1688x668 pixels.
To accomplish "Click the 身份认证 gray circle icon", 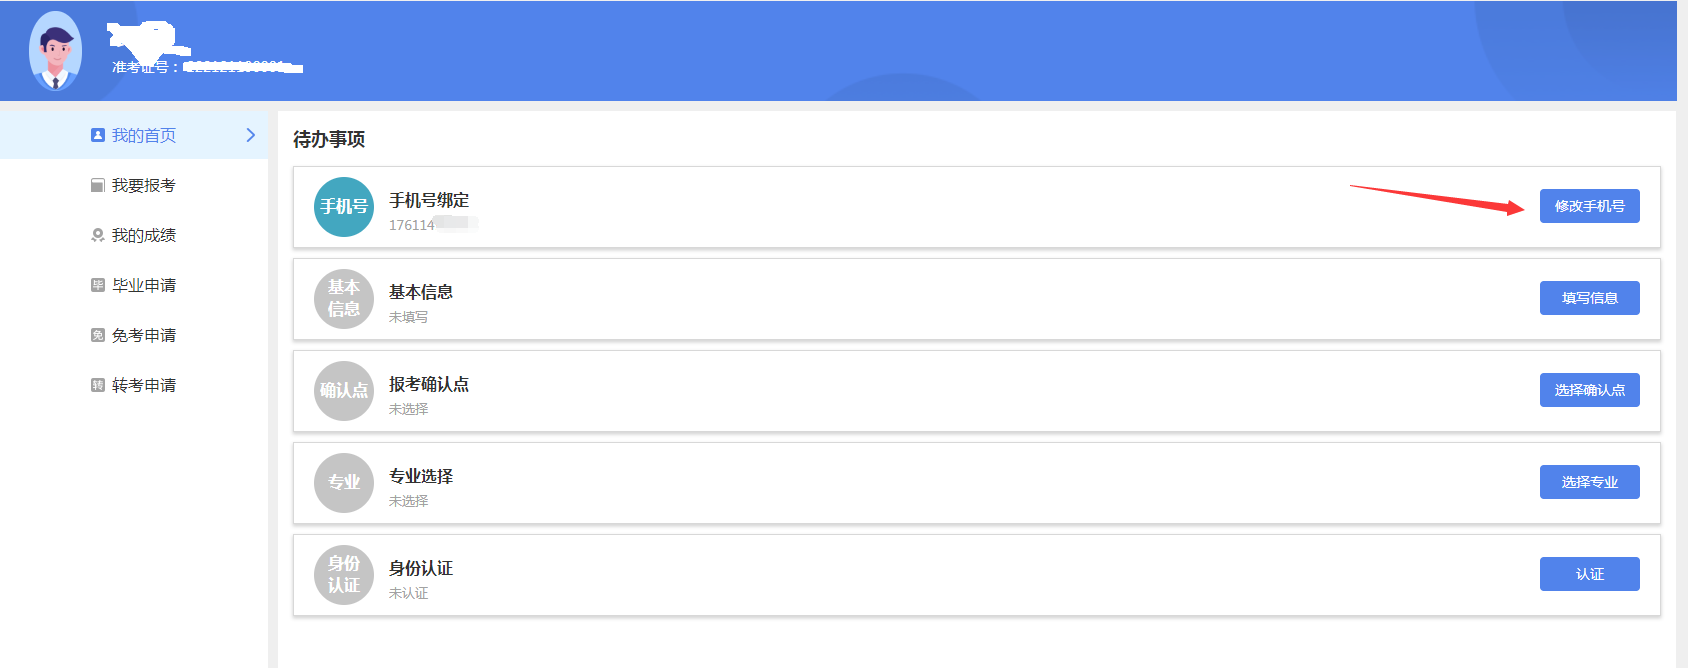I will [x=344, y=575].
